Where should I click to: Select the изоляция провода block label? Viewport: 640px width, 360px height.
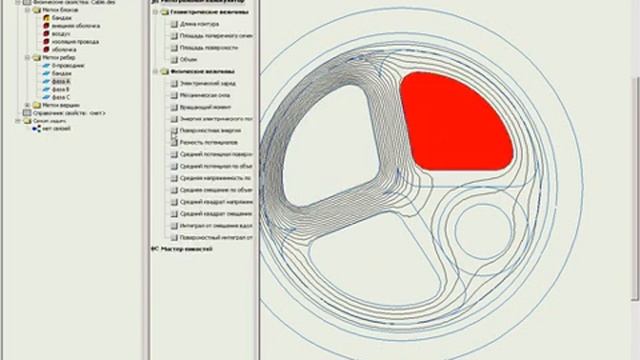click(75, 42)
